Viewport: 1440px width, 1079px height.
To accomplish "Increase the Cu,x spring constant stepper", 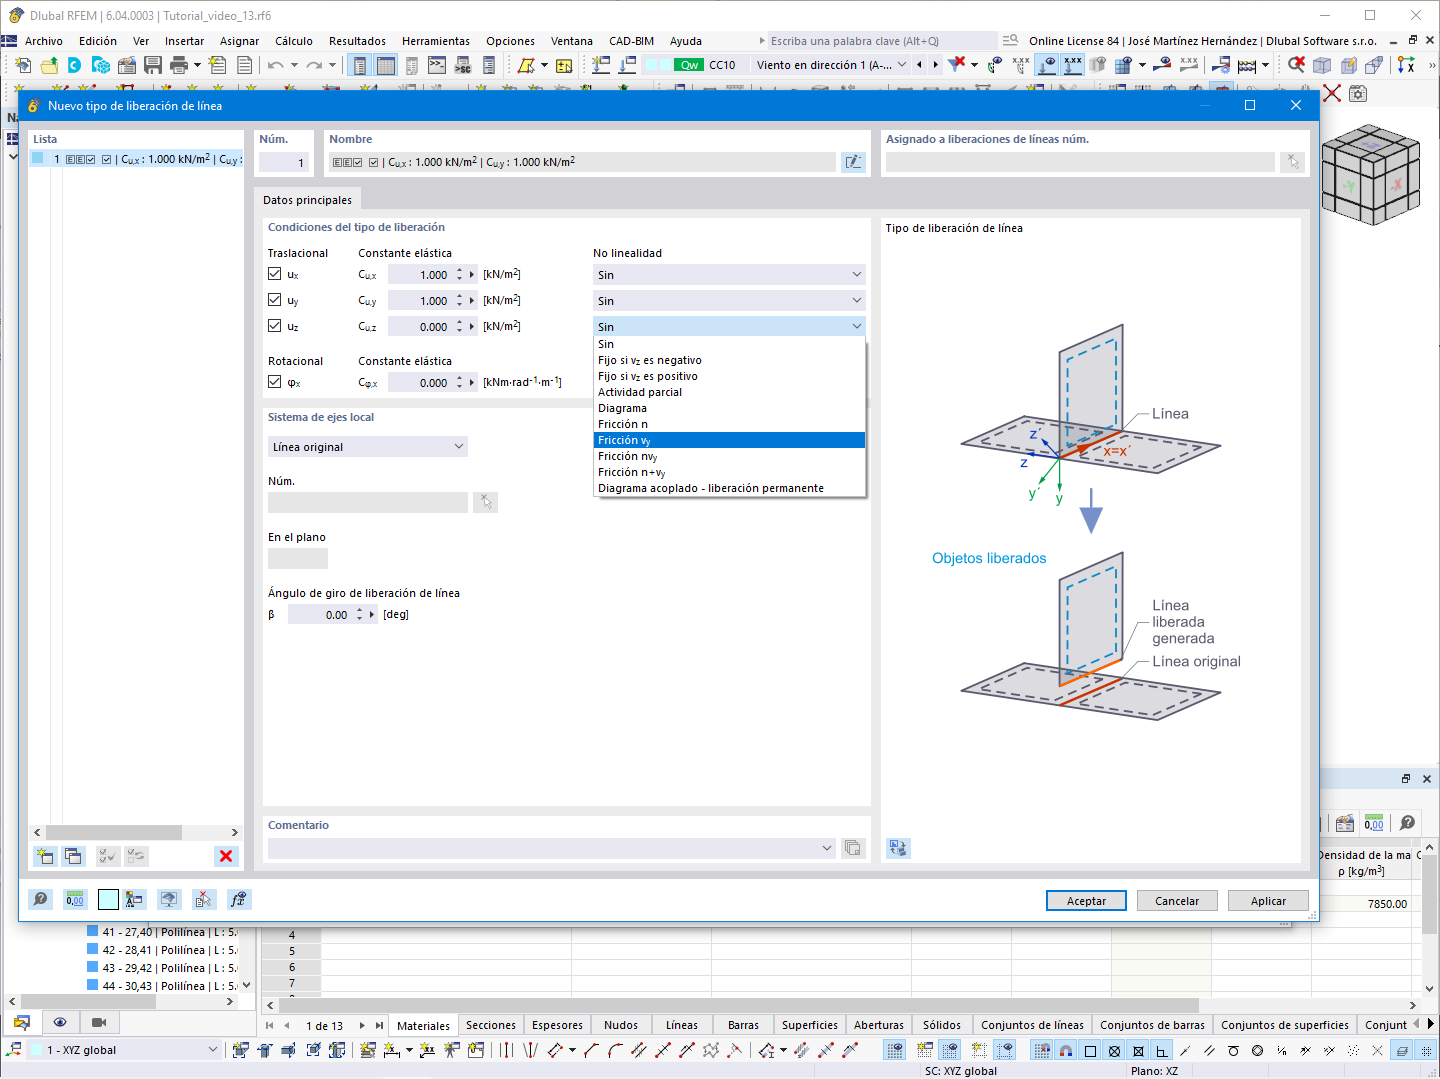I will coord(460,270).
